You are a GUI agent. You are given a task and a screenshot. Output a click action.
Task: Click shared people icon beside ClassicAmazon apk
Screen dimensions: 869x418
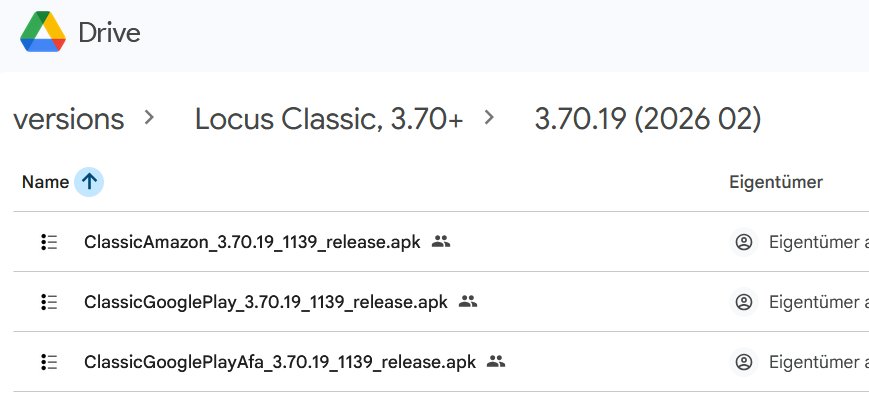click(441, 242)
